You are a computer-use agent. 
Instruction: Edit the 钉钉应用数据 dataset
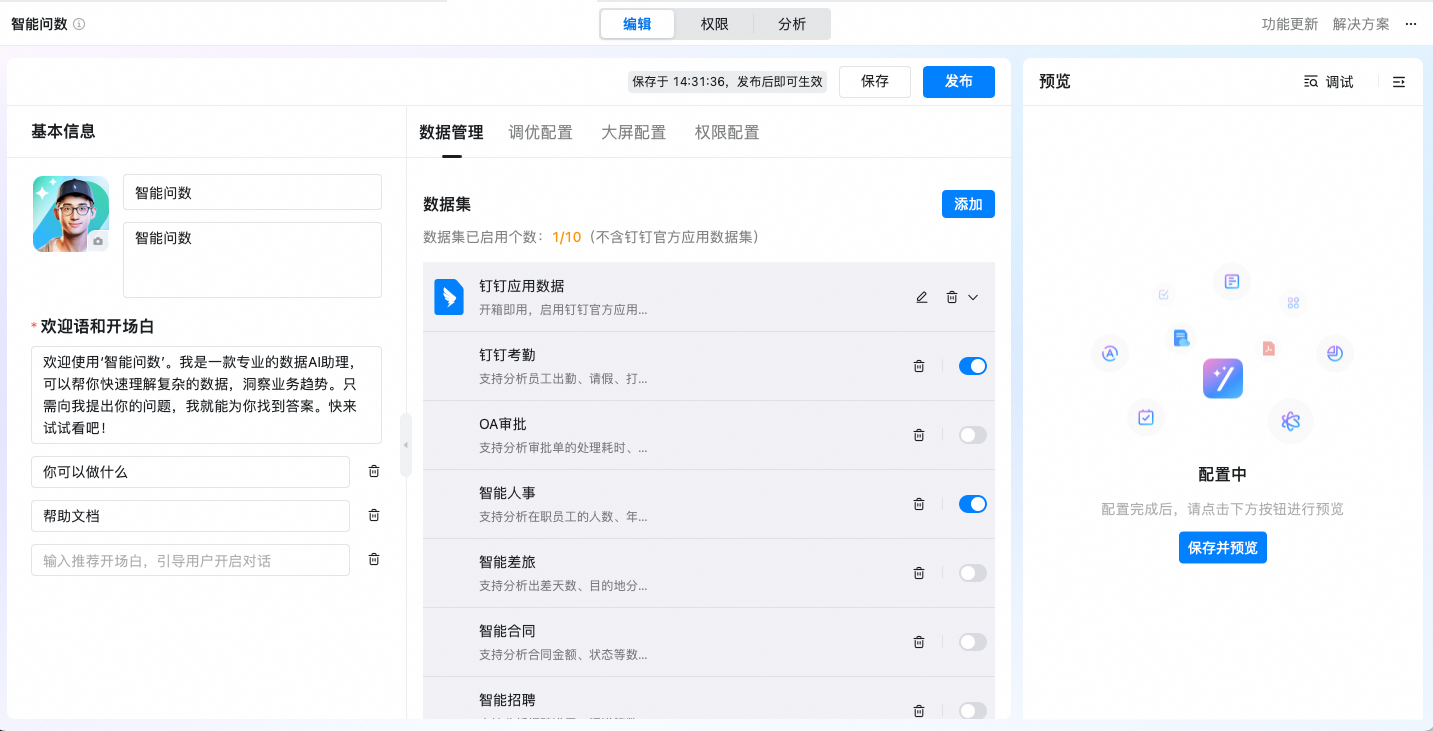click(x=922, y=297)
